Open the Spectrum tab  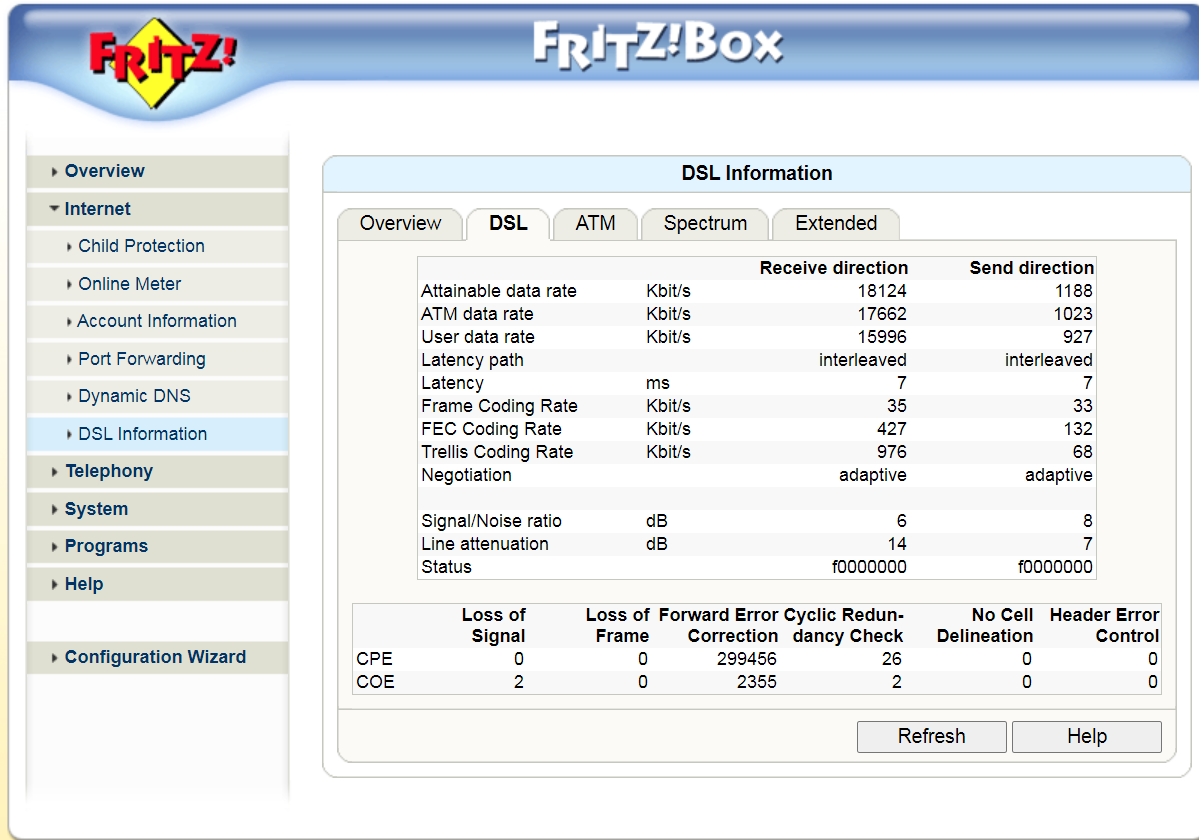coord(705,224)
